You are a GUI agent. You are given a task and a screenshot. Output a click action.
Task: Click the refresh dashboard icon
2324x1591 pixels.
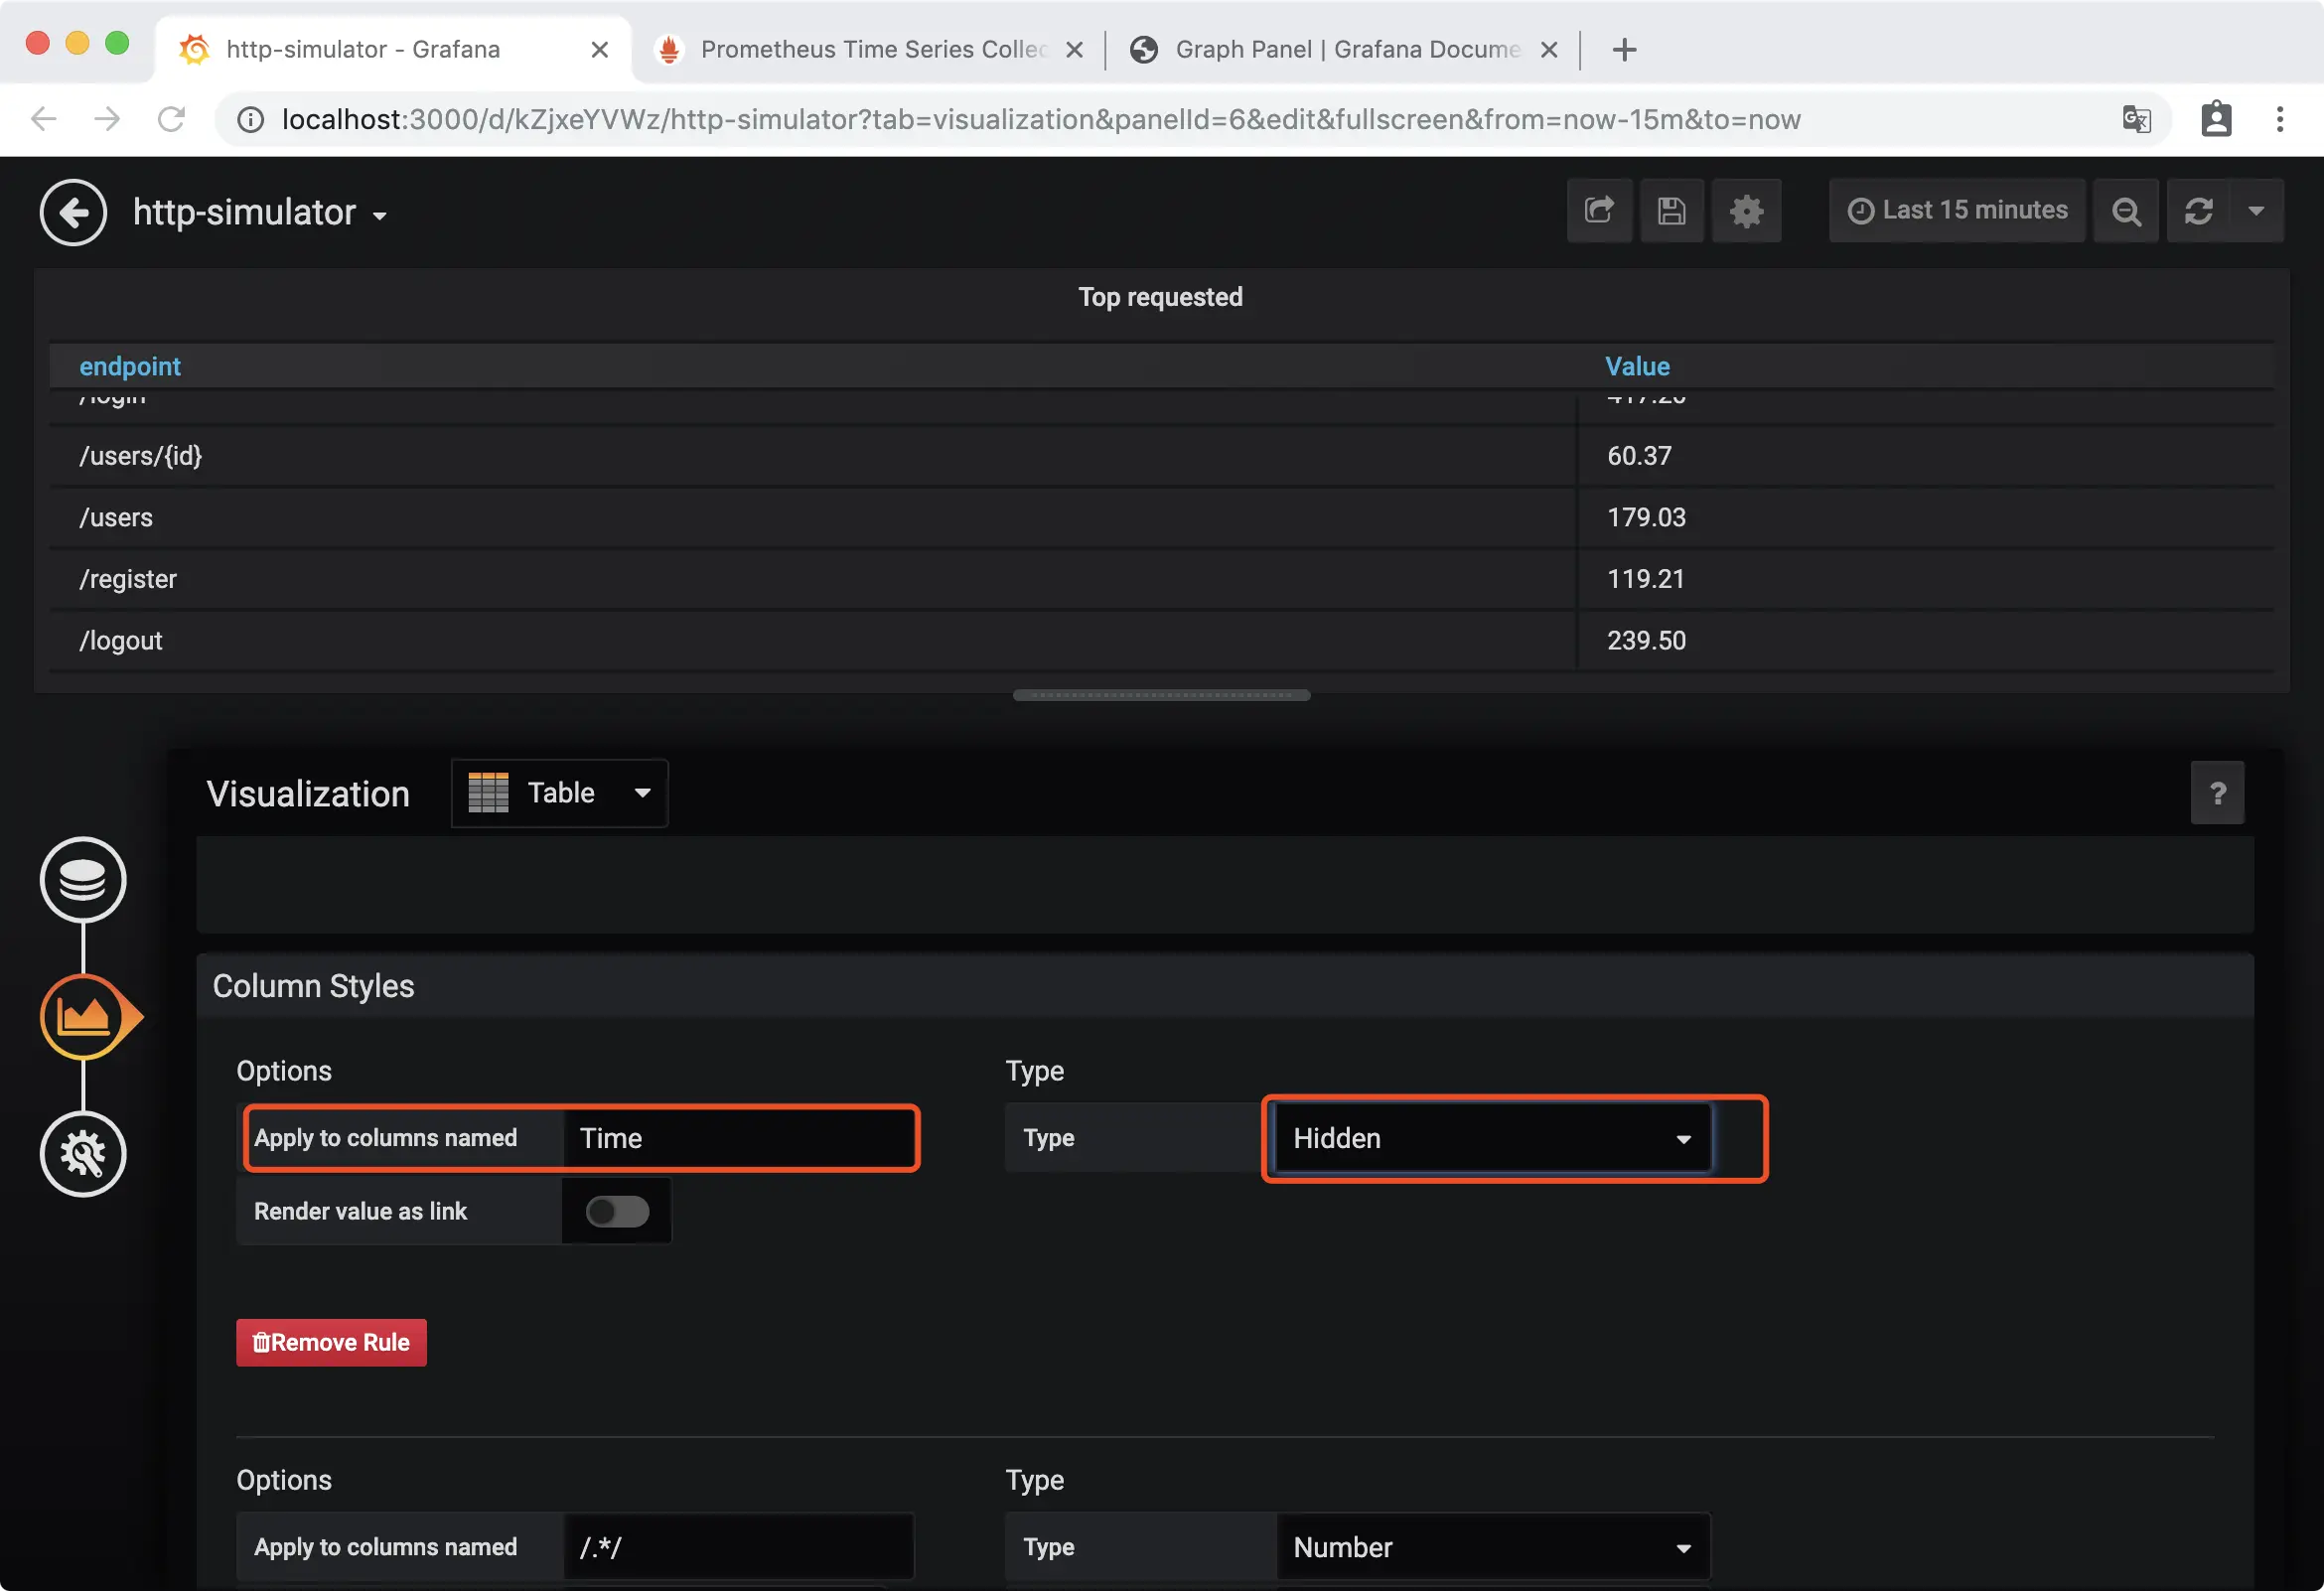2198,210
